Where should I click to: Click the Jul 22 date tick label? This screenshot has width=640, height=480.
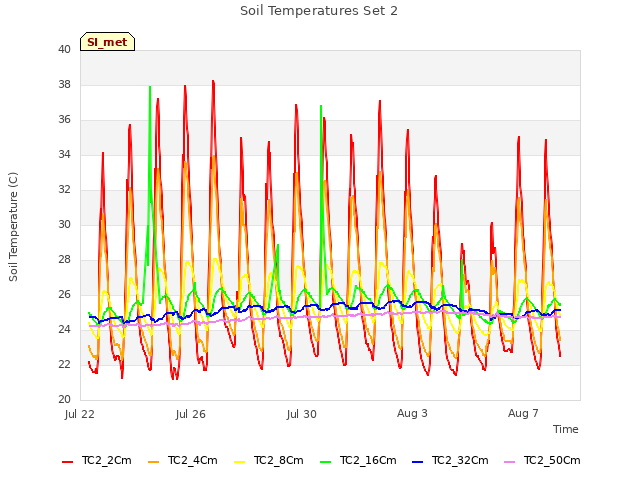click(x=80, y=414)
